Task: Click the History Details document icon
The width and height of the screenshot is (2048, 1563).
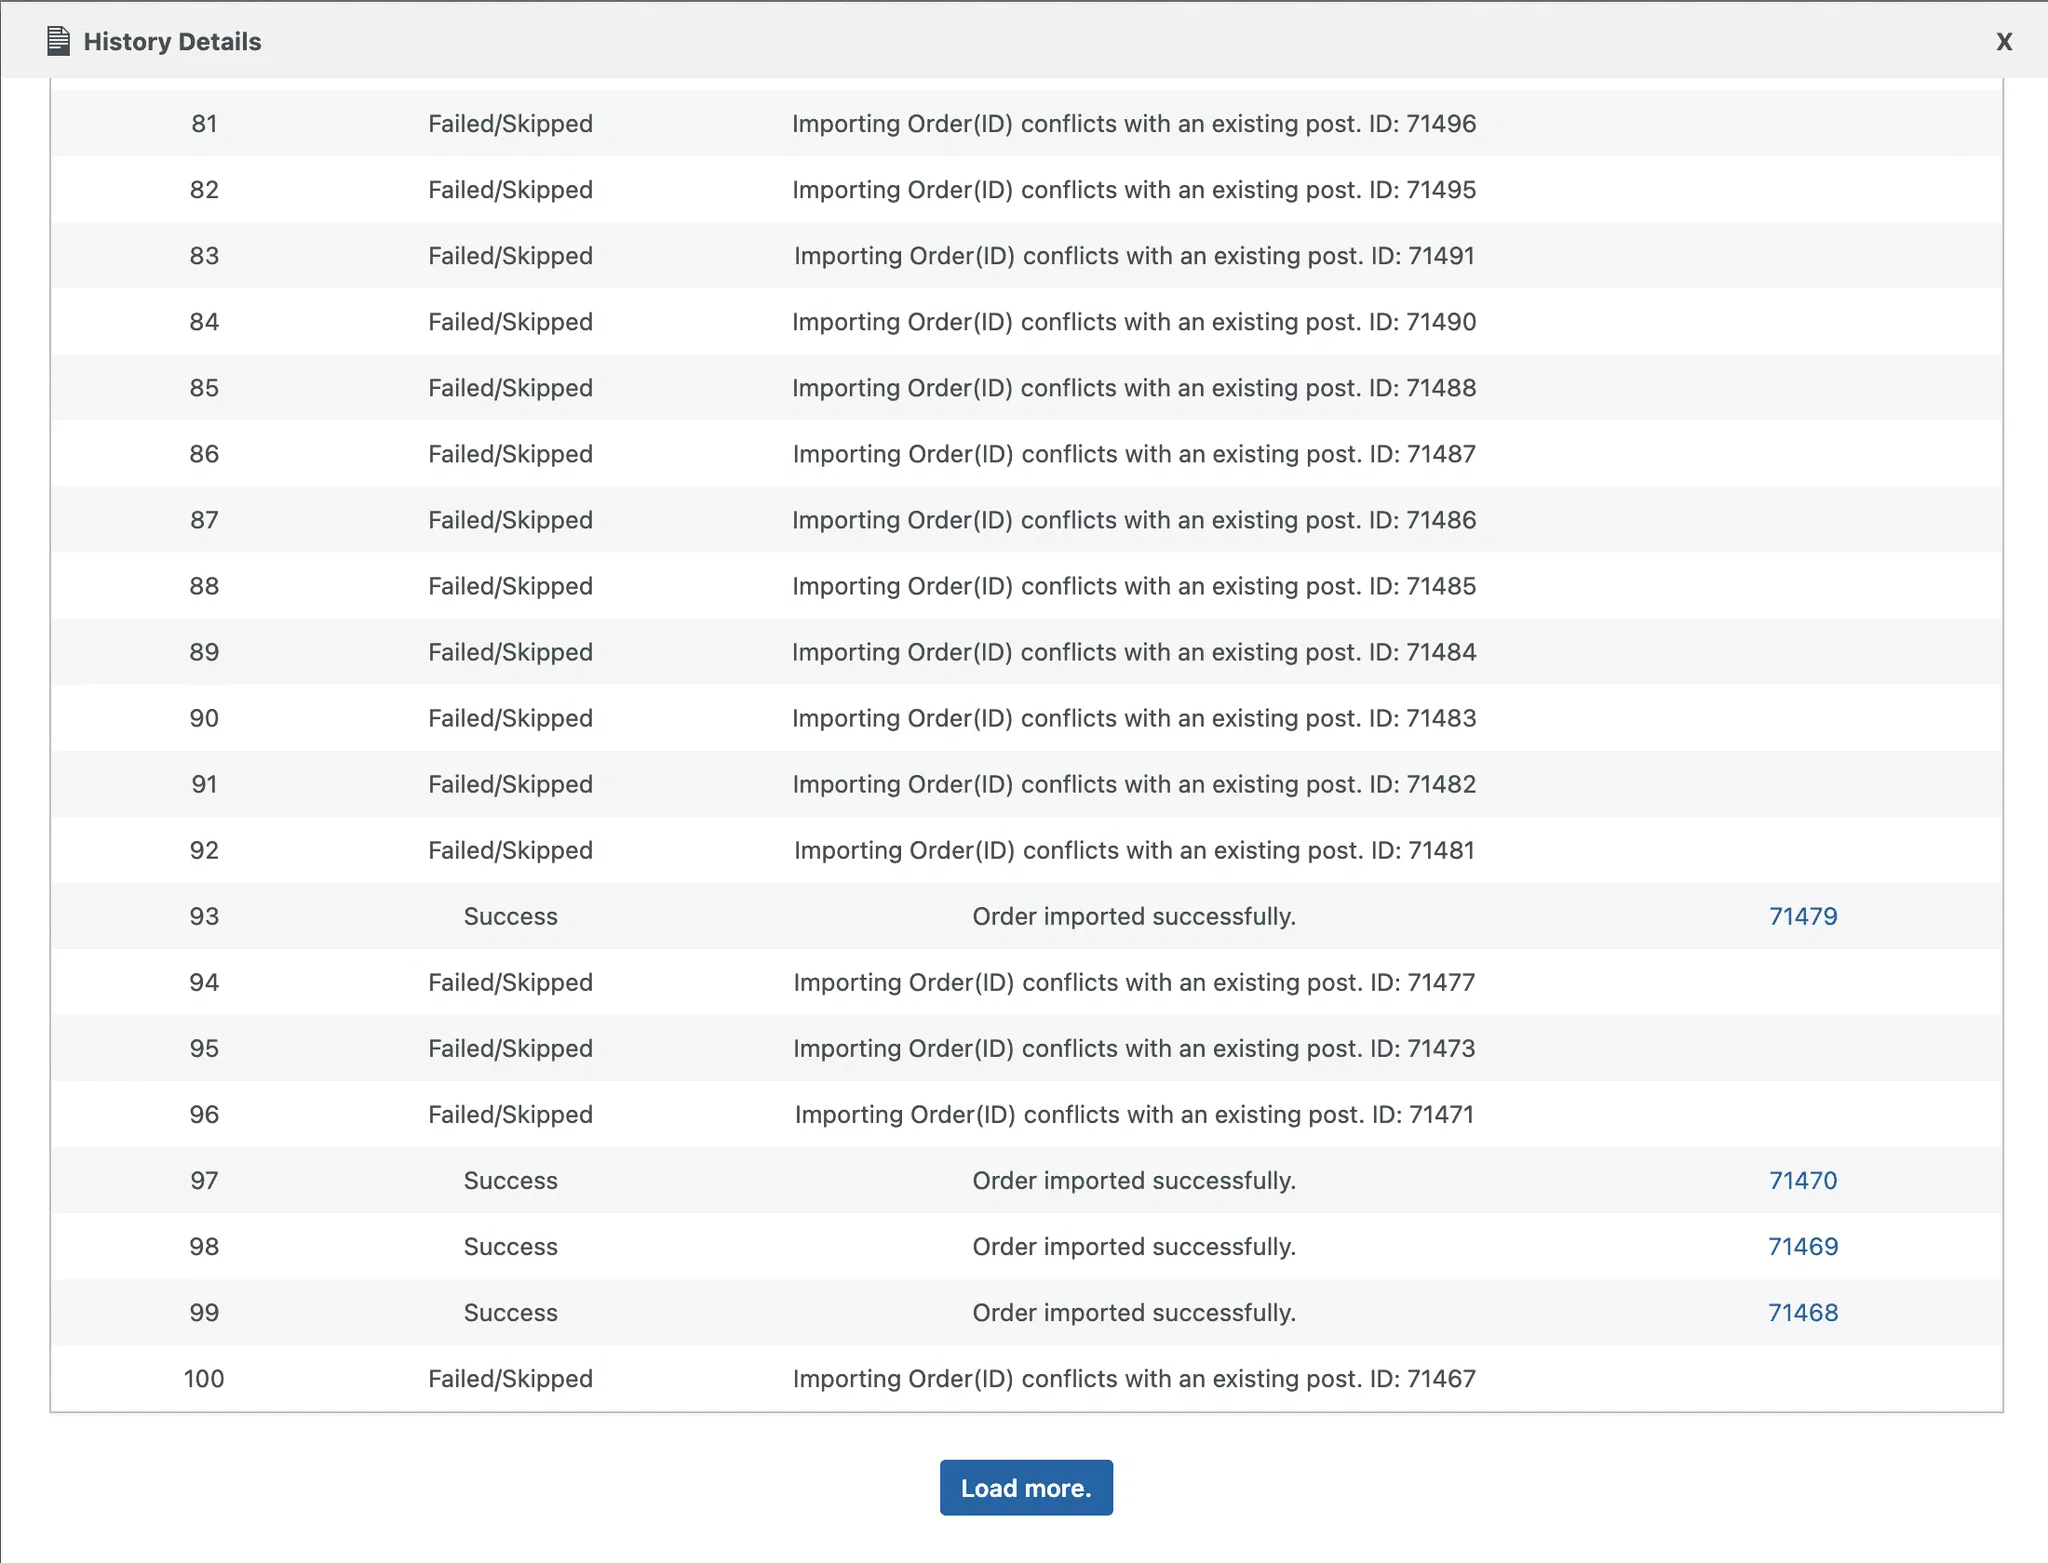Action: point(58,41)
